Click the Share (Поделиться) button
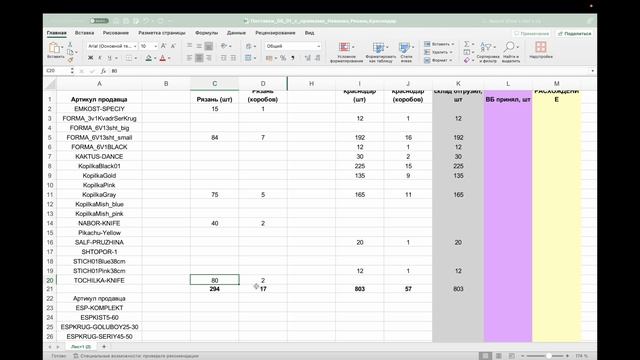 [x=574, y=33]
